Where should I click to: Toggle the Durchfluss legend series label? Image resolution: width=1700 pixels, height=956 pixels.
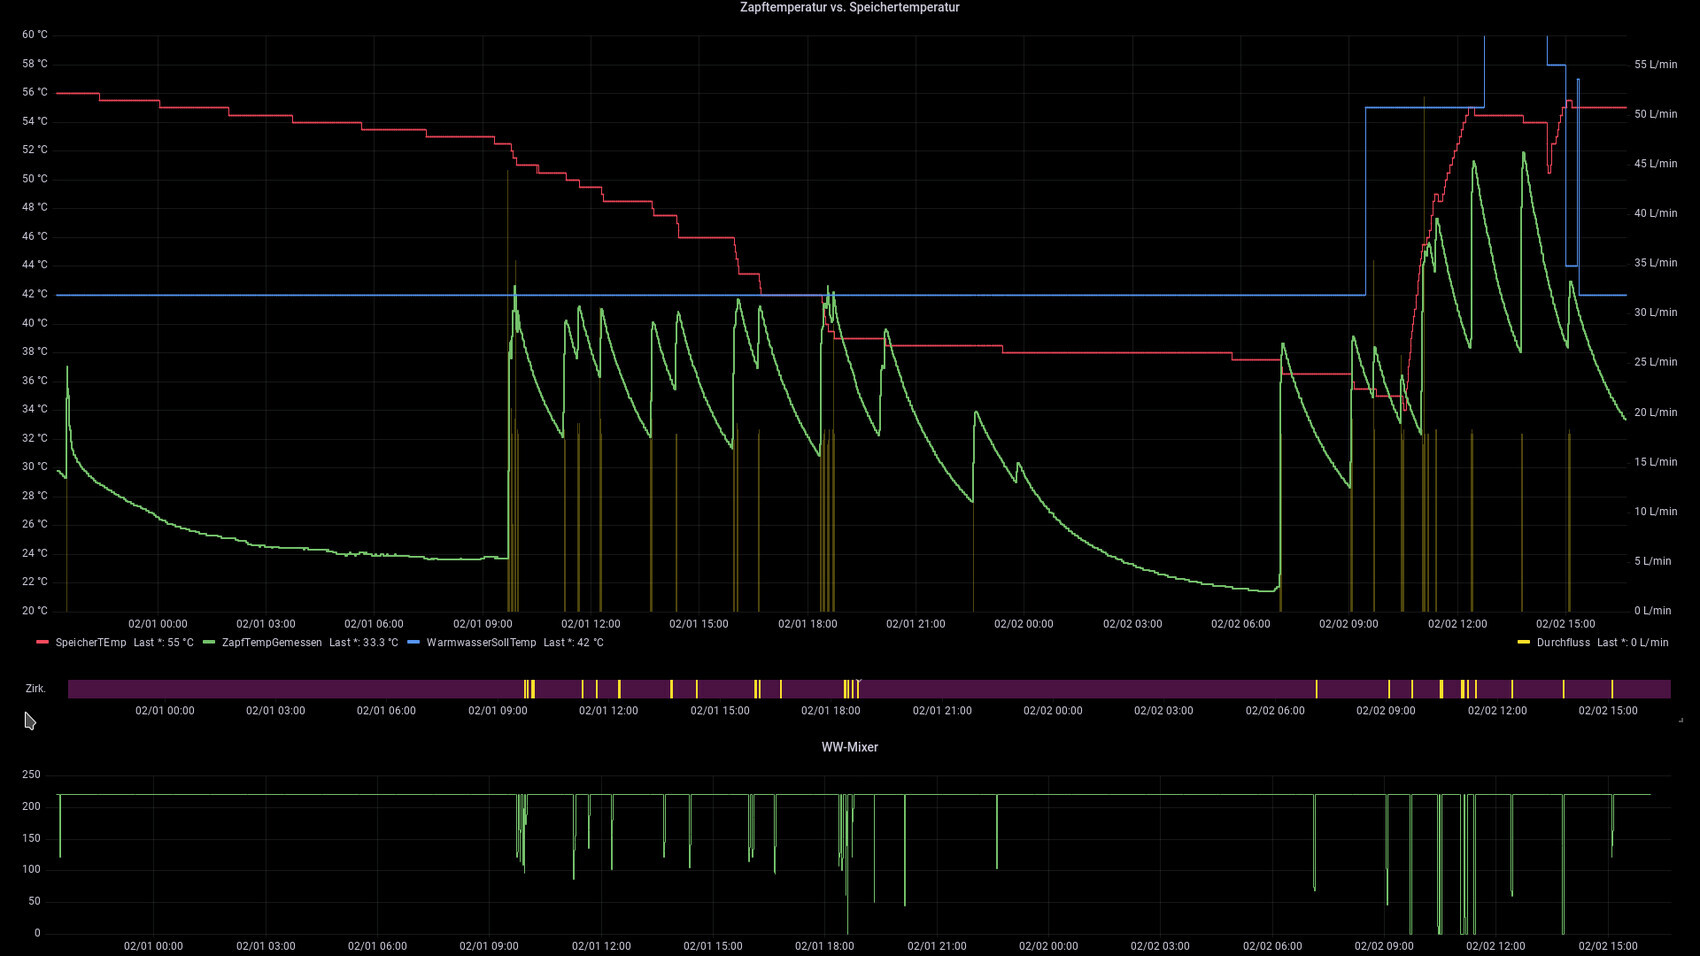coord(1563,643)
